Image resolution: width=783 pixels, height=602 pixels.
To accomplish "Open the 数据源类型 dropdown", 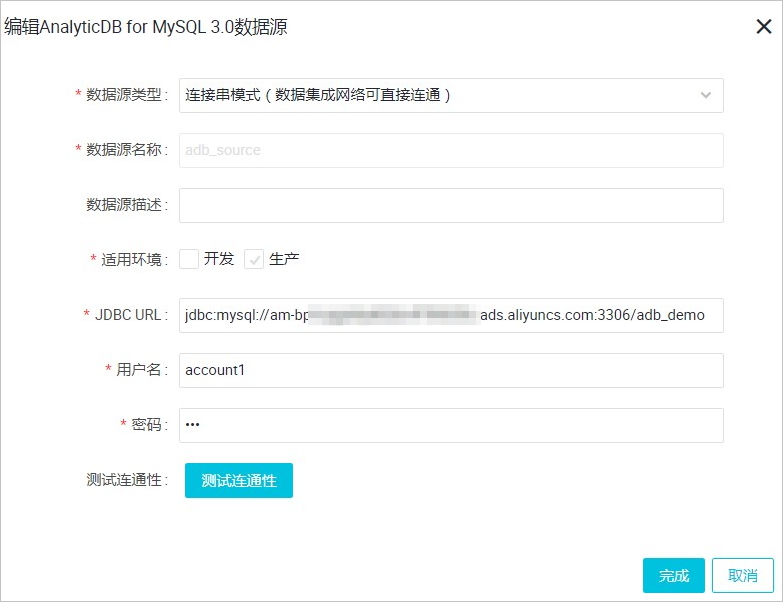I will coord(451,95).
